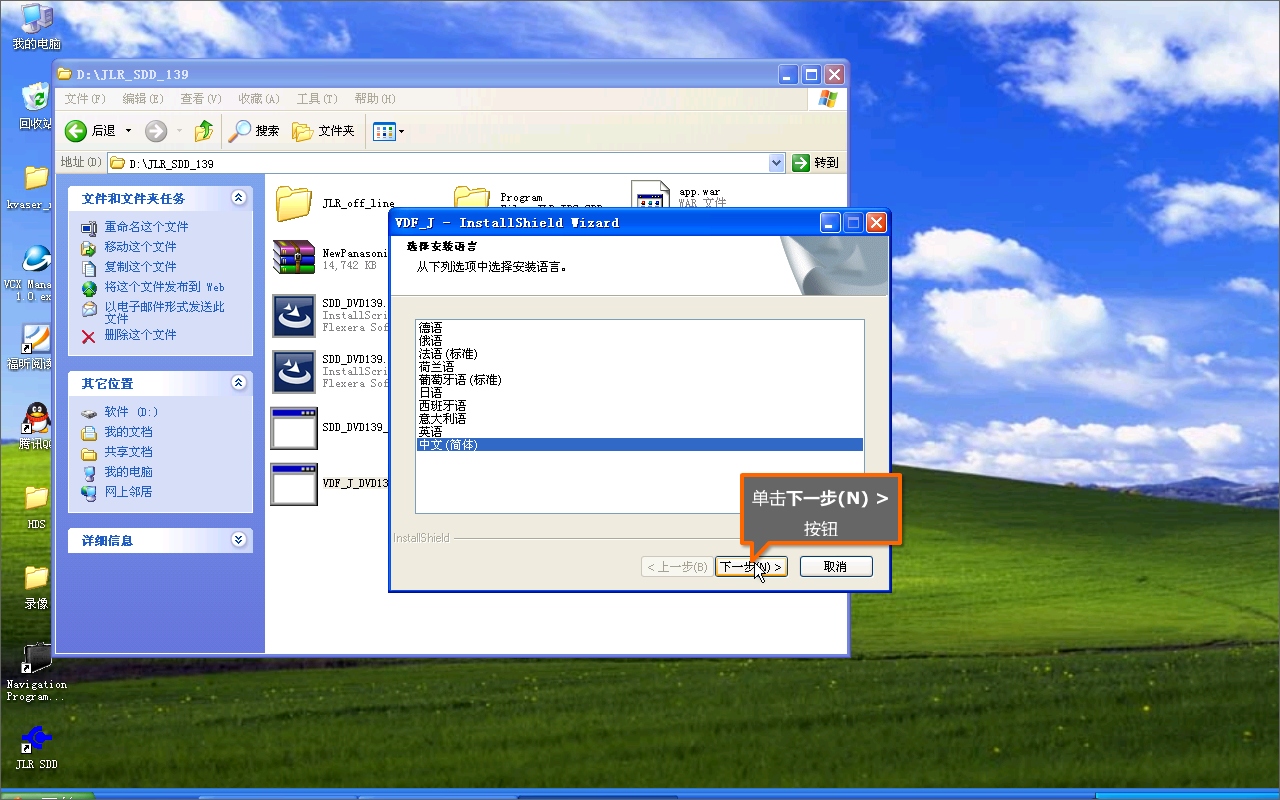Click 将这个文件发布到 Web link
Screen dimensions: 1280x800
164,287
